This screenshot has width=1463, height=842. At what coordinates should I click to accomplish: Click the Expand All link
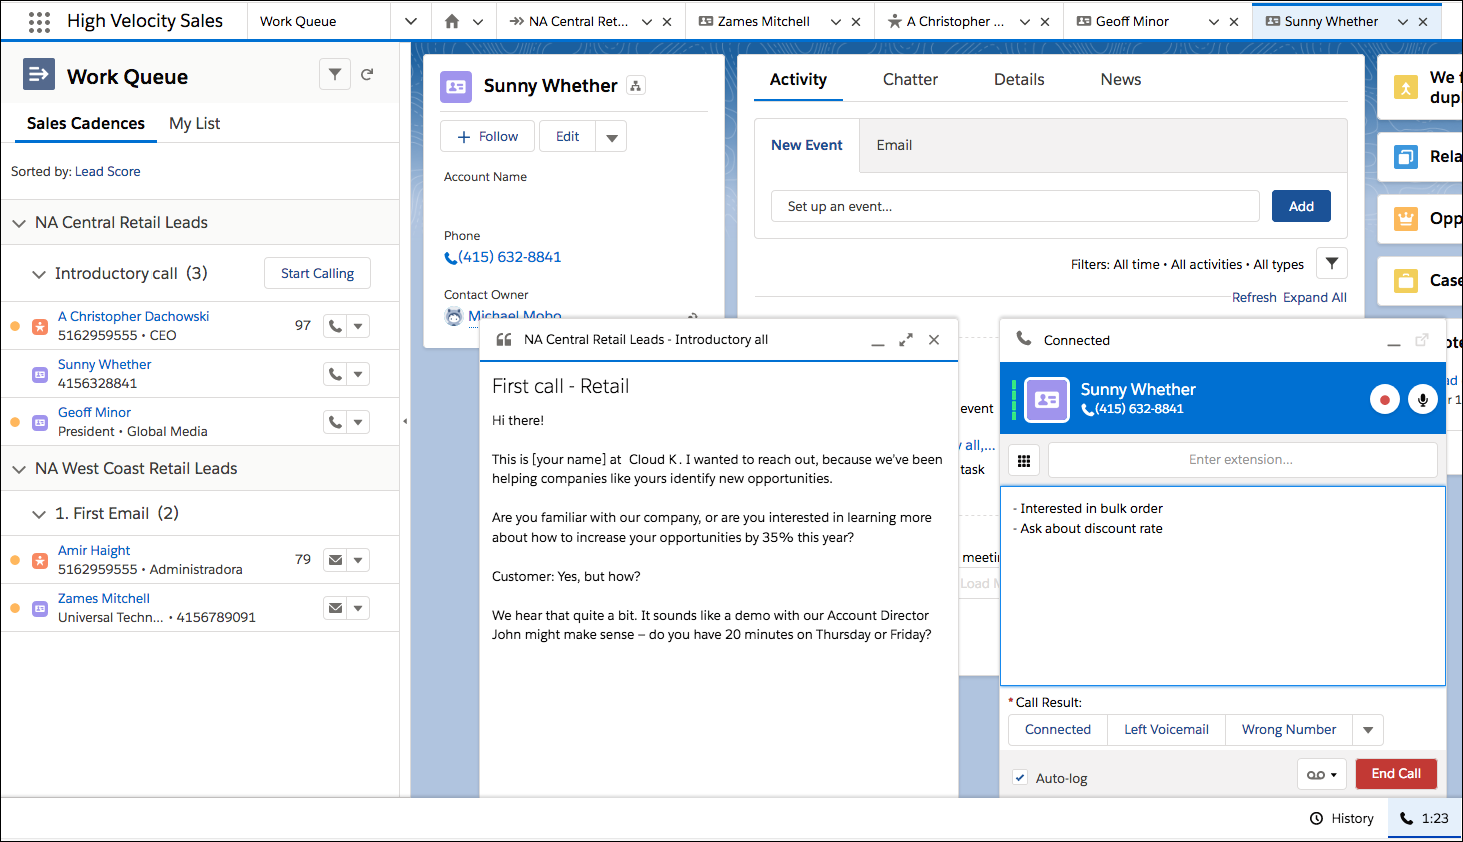pos(1315,297)
